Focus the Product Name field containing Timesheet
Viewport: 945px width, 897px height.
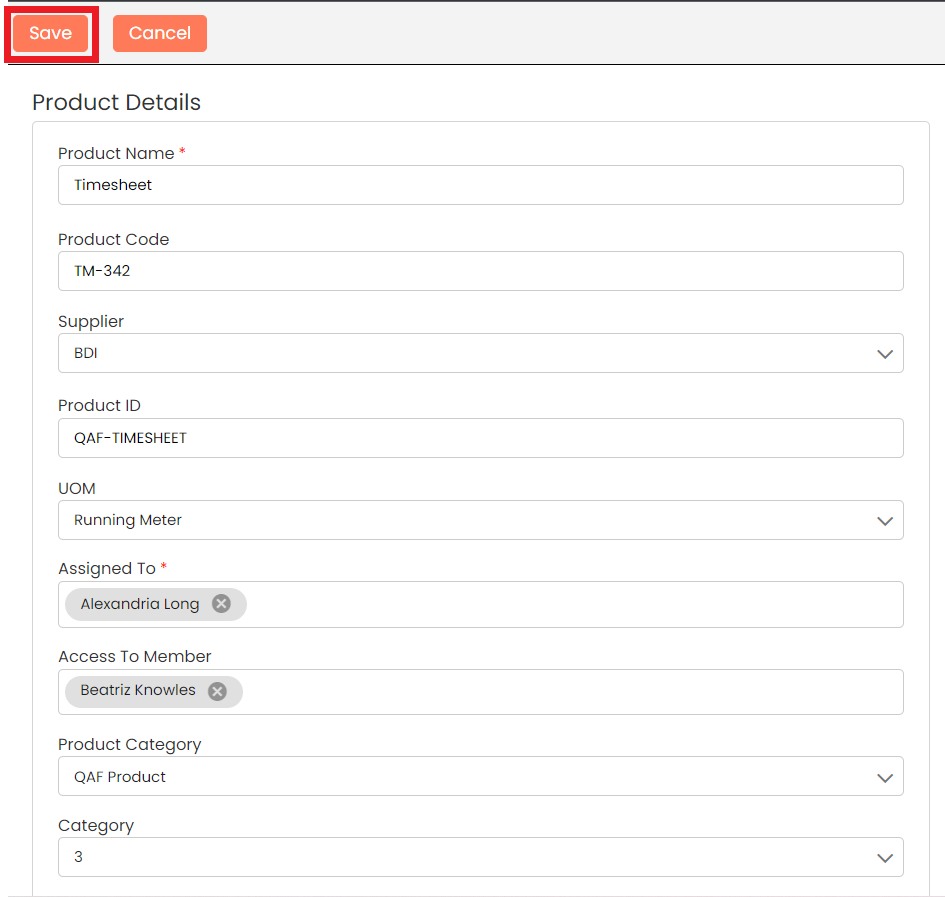tap(480, 185)
